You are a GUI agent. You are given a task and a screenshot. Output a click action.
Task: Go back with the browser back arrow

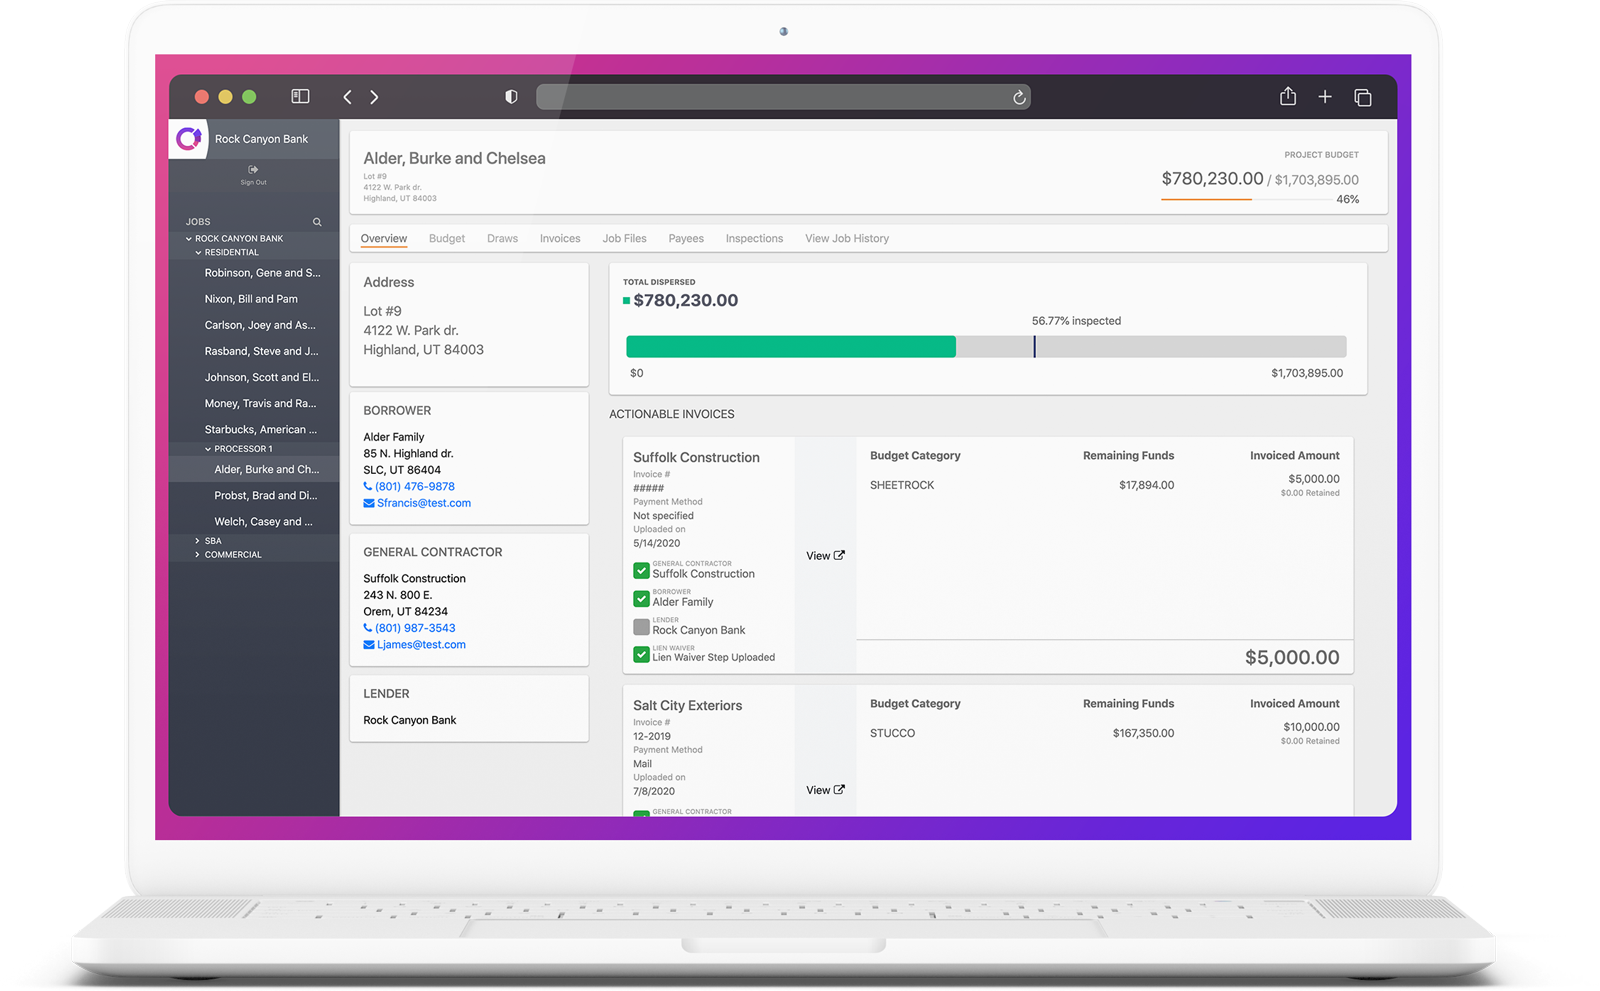point(347,97)
